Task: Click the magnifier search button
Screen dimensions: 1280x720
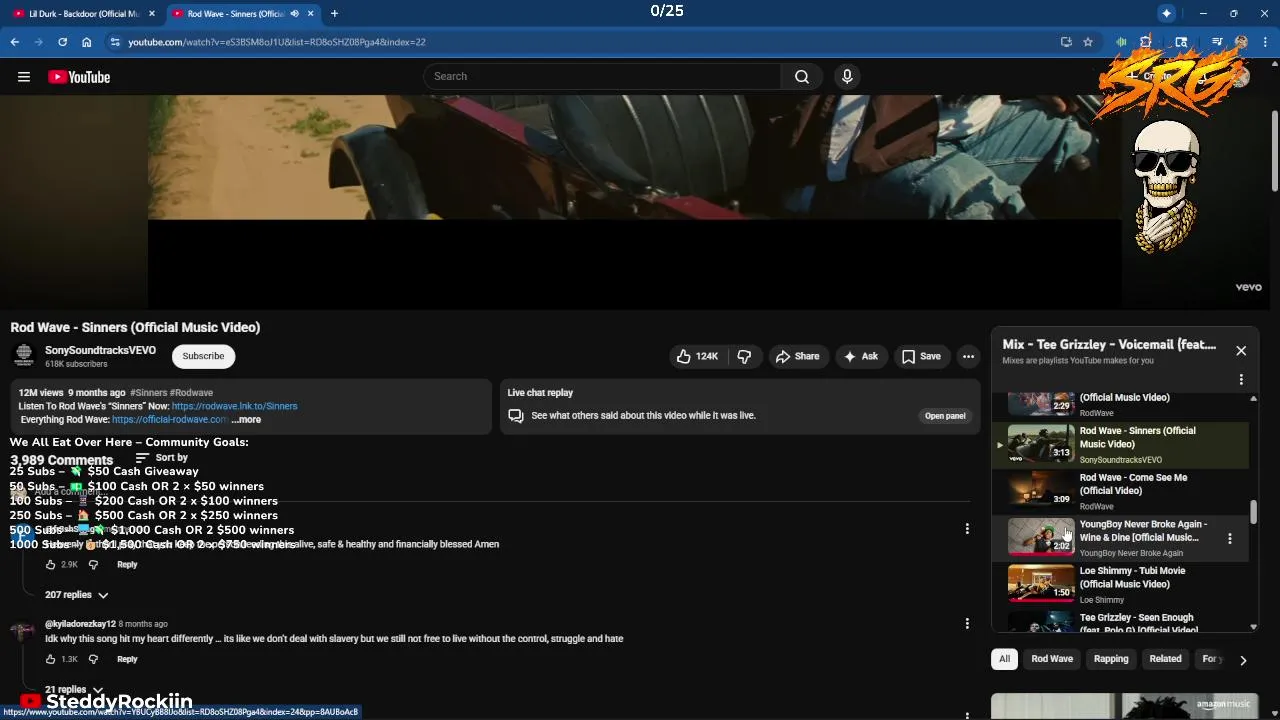Action: (802, 77)
